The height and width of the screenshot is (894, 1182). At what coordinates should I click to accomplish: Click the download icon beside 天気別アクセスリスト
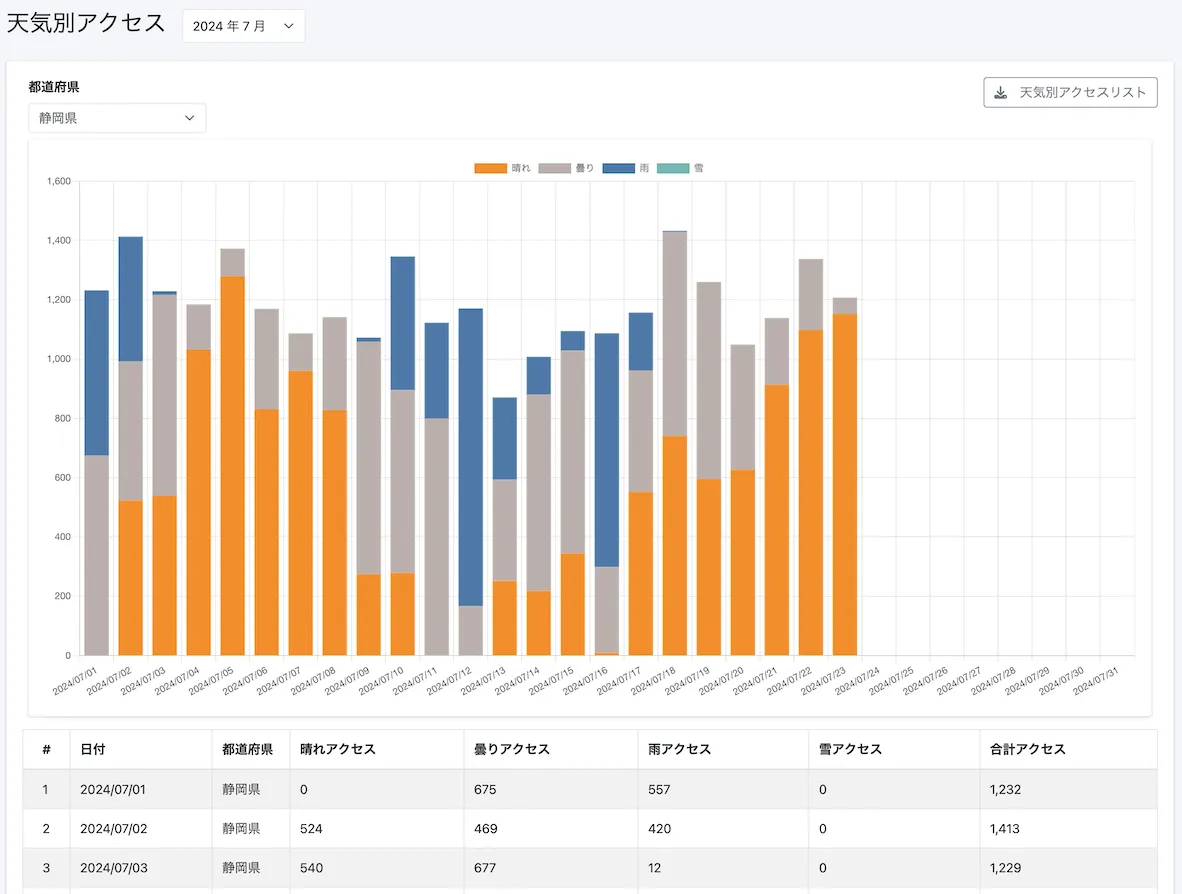1001,93
